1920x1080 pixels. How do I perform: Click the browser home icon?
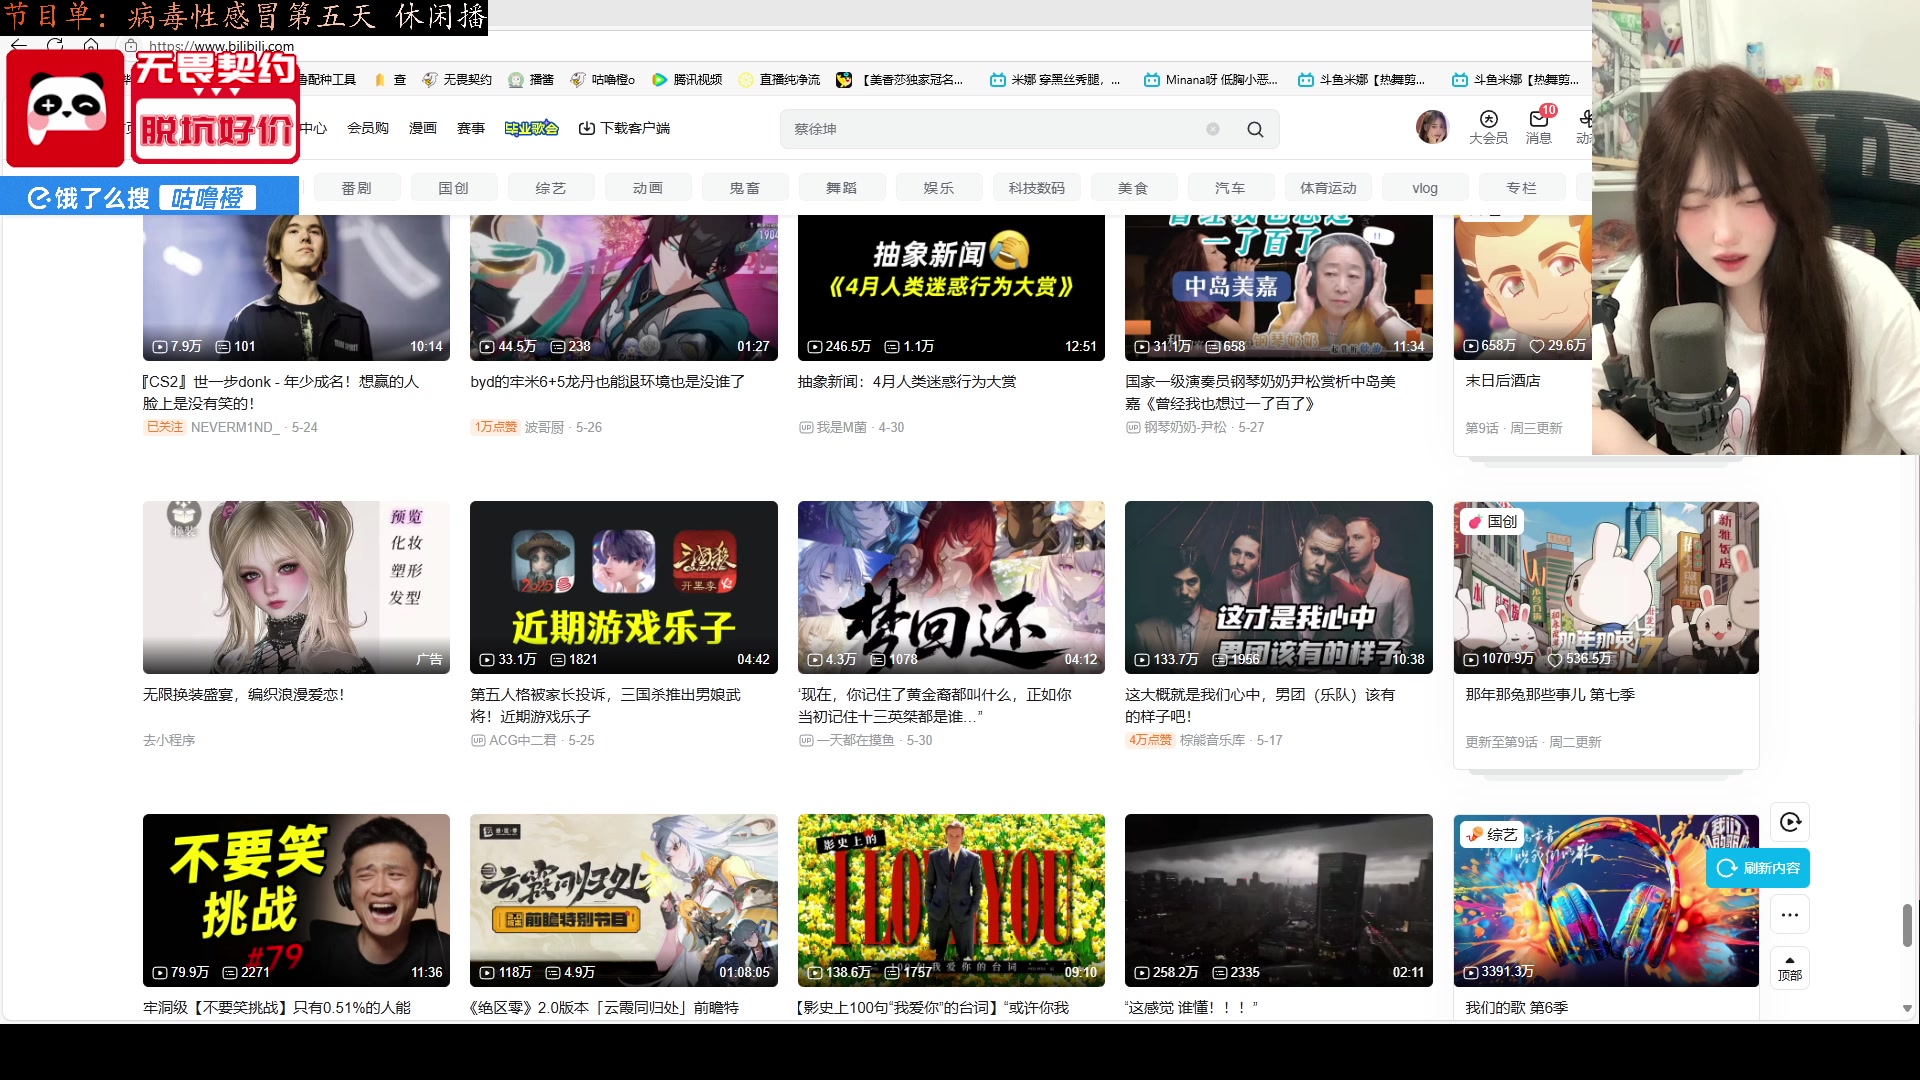[x=91, y=46]
